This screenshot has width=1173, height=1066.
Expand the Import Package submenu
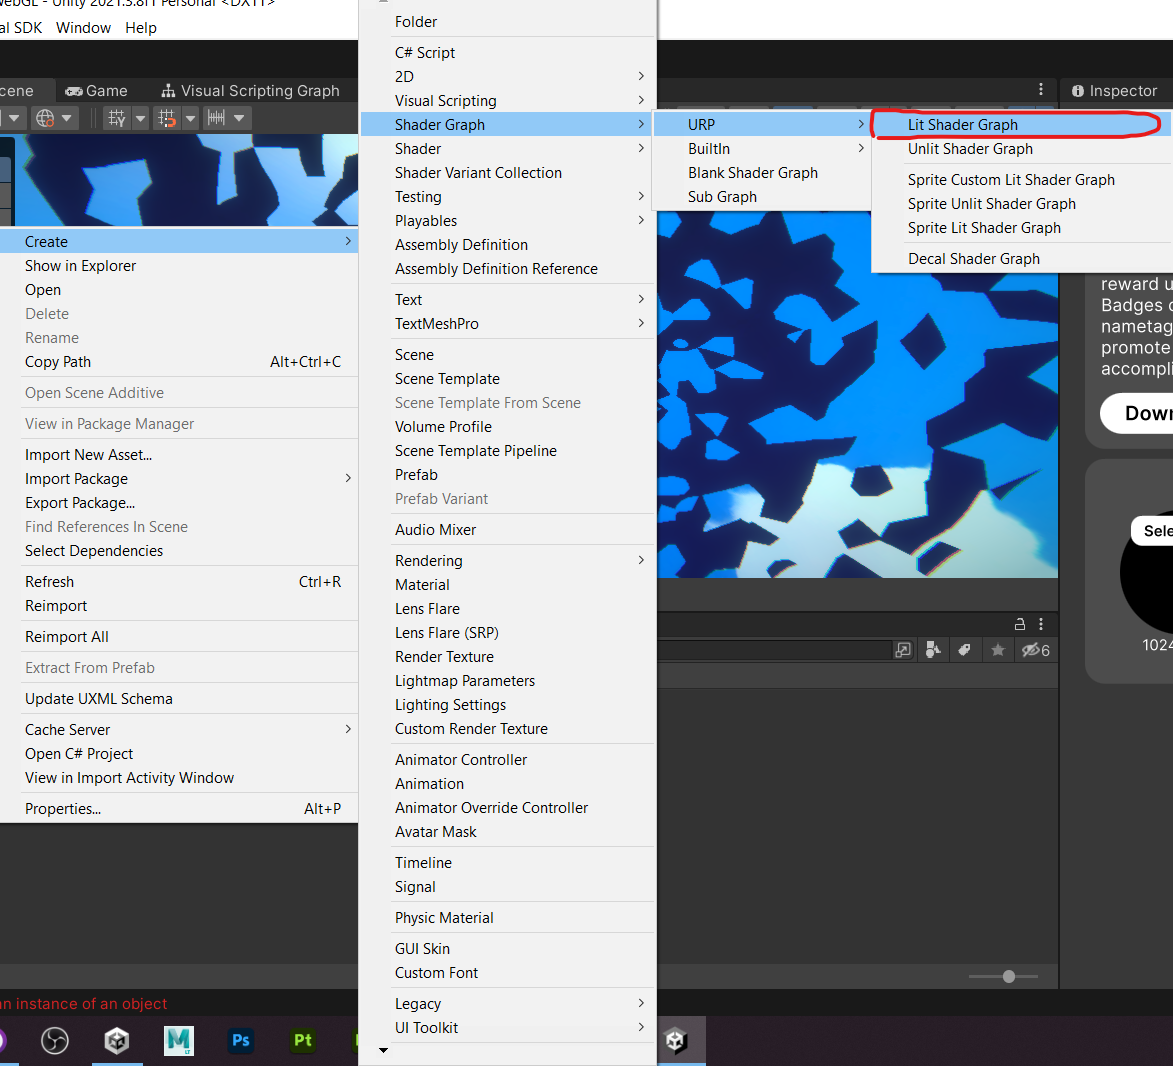(348, 478)
